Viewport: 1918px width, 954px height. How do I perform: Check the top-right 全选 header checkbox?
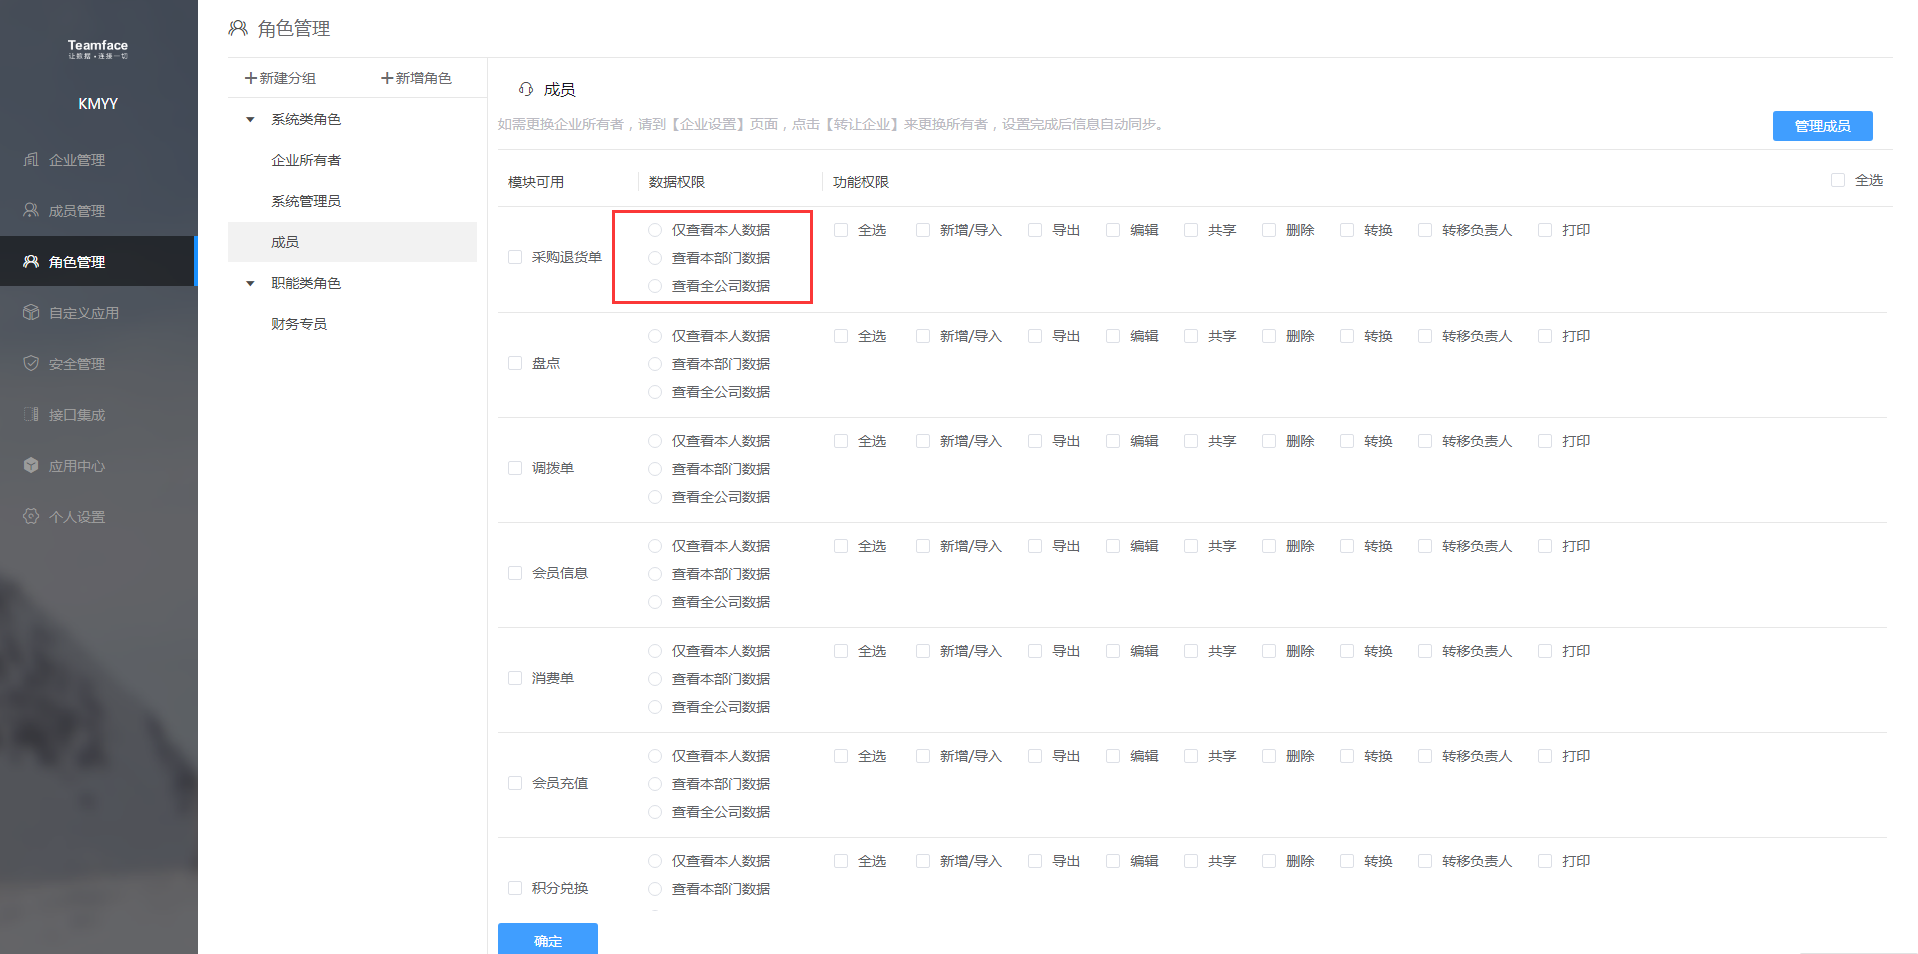pos(1837,180)
